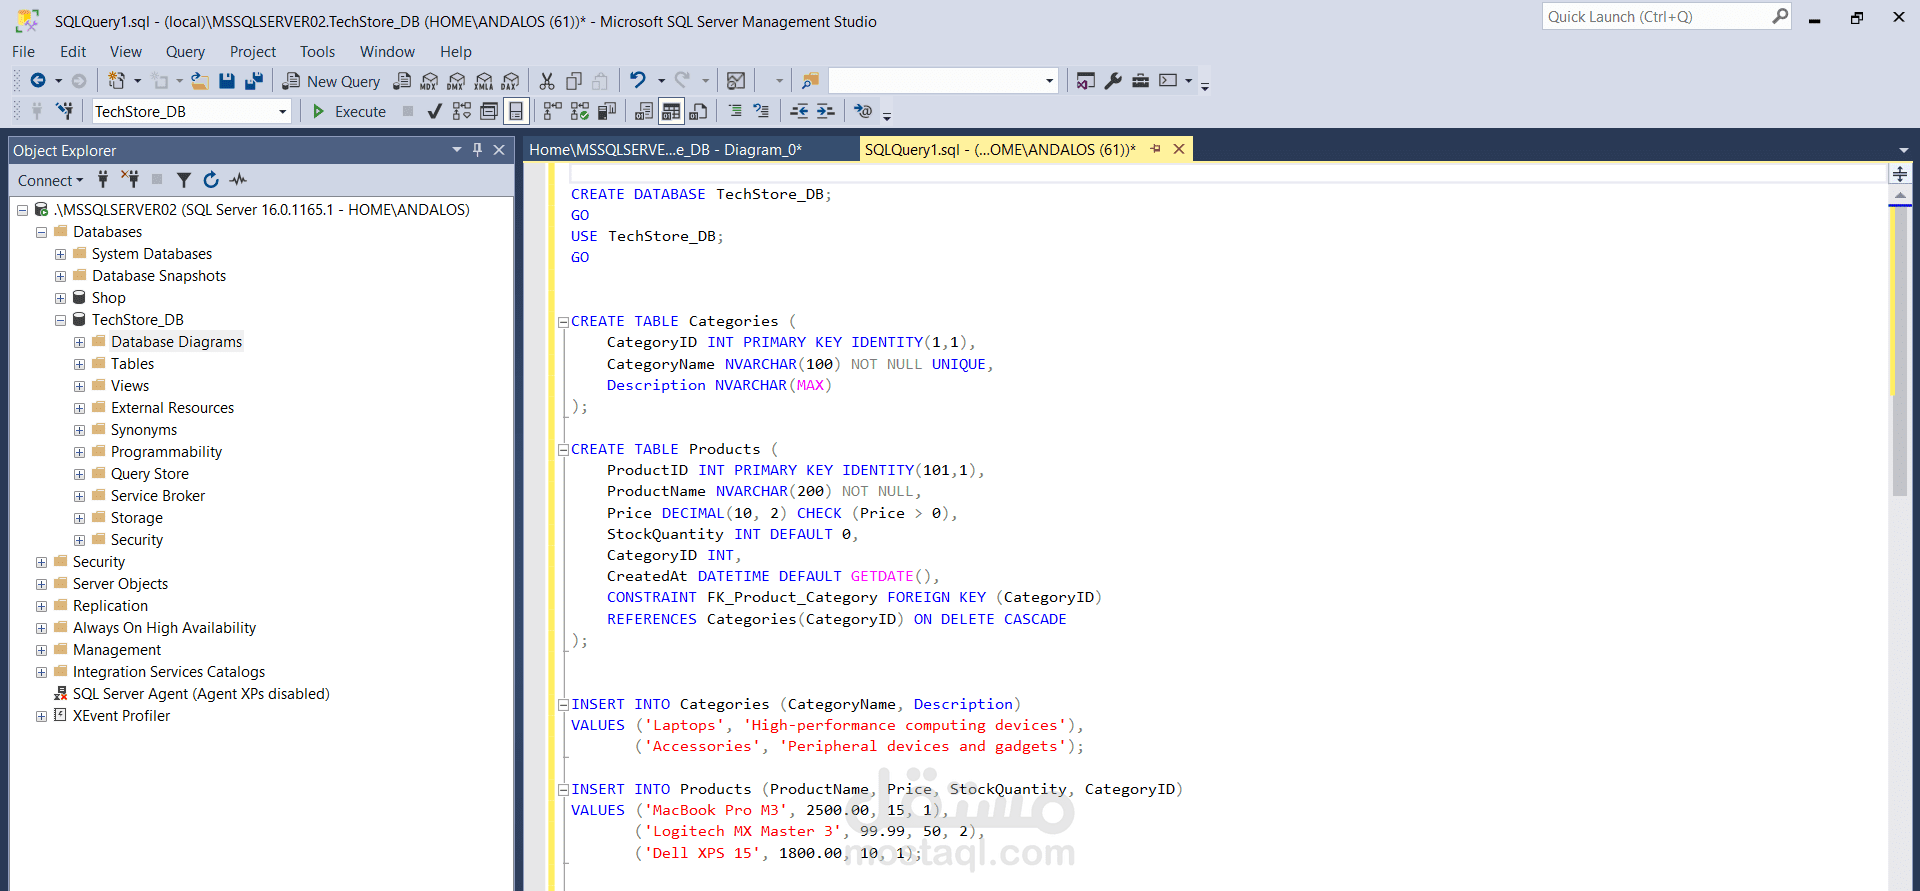
Task: Click the New Project toolbar icon
Action: point(117,81)
